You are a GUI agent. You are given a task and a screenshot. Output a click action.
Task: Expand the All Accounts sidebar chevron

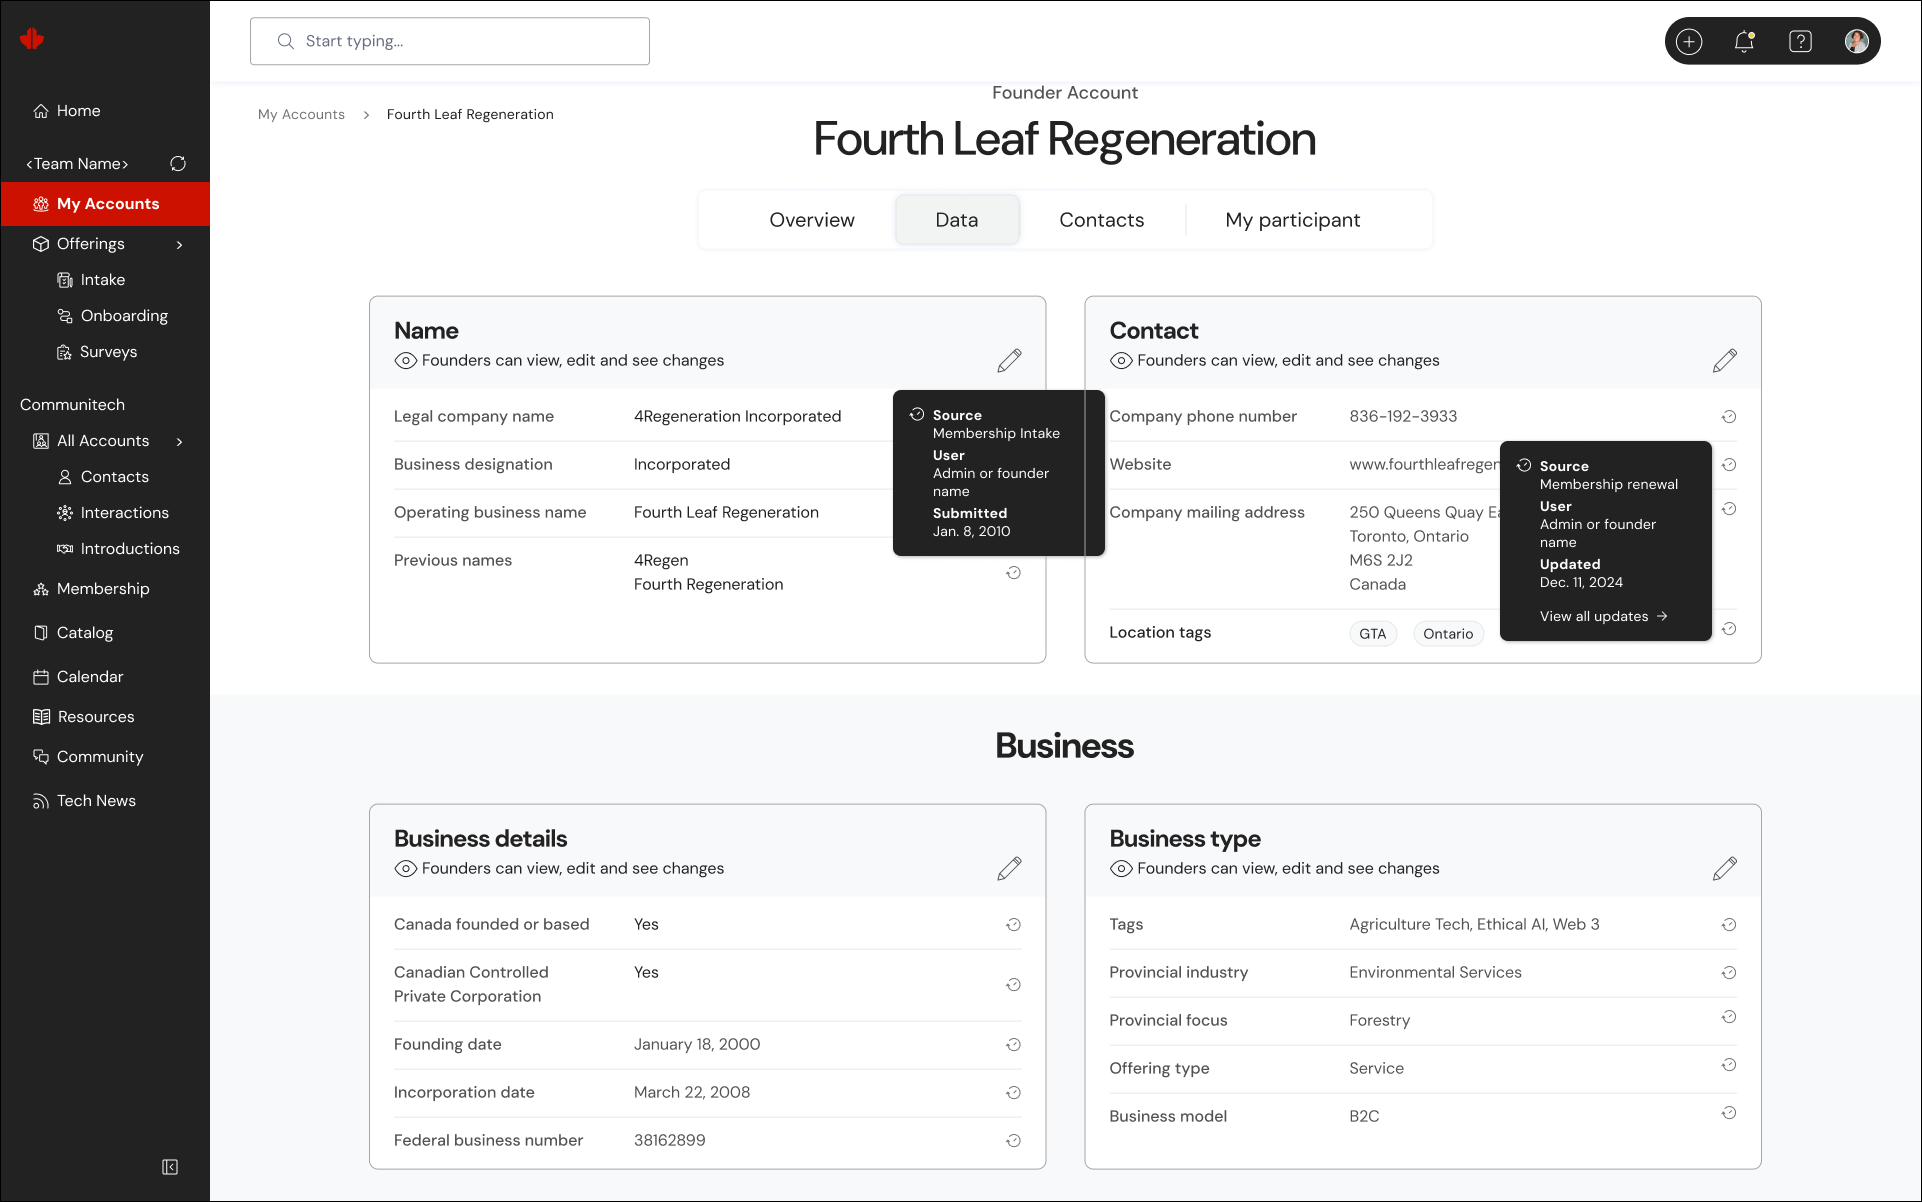click(180, 441)
